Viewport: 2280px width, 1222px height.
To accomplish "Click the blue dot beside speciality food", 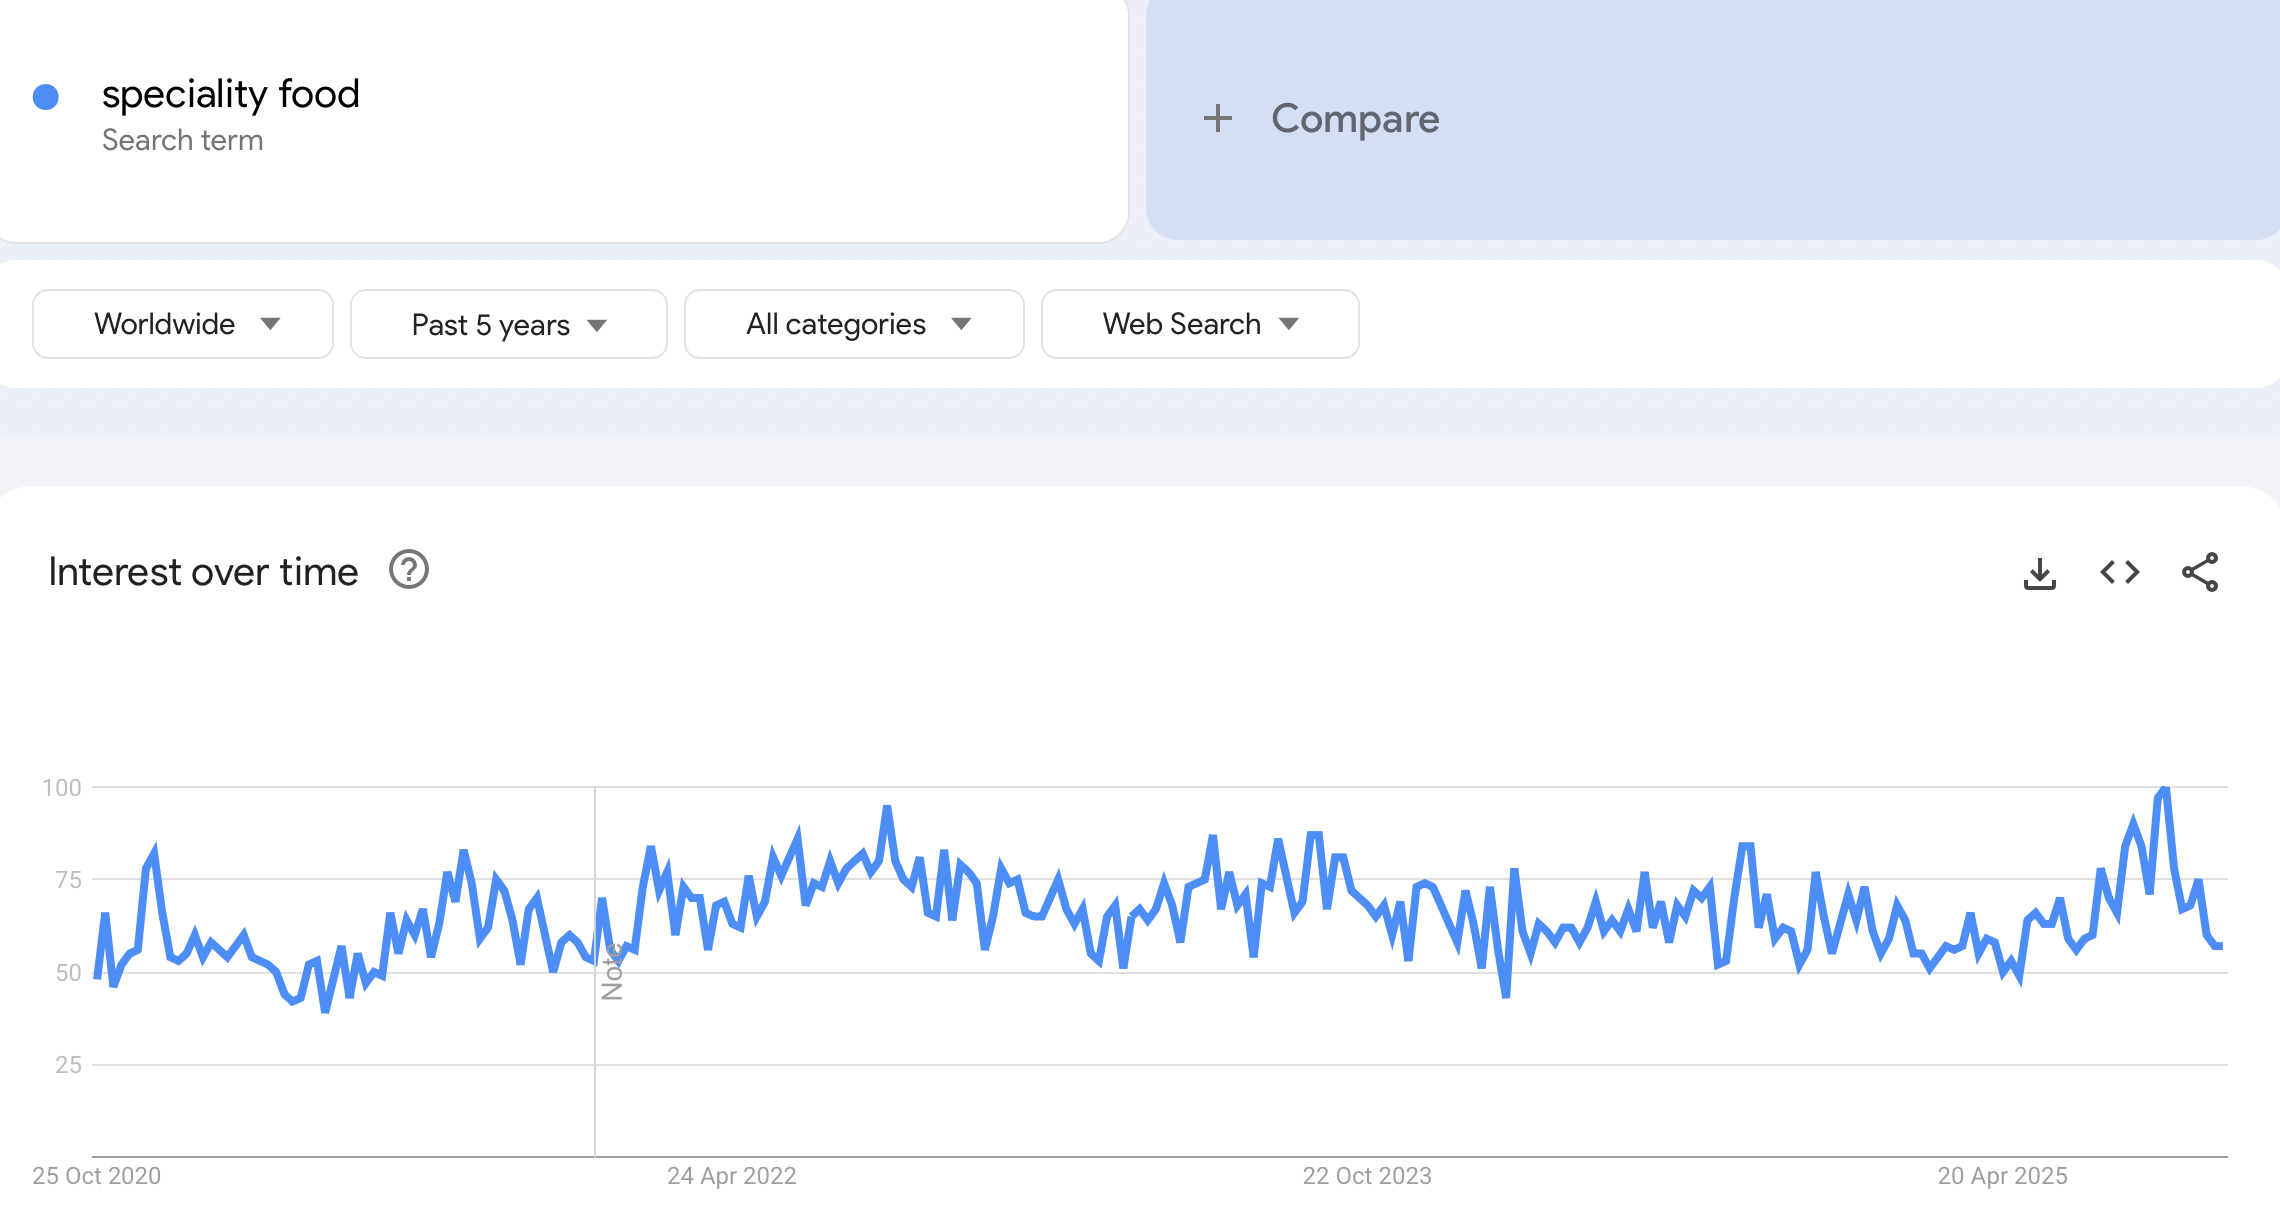I will tap(46, 95).
